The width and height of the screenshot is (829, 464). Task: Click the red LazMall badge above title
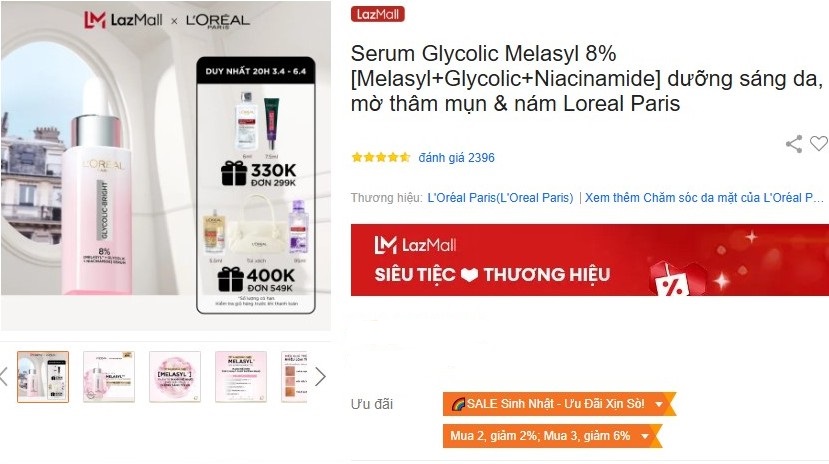[377, 14]
